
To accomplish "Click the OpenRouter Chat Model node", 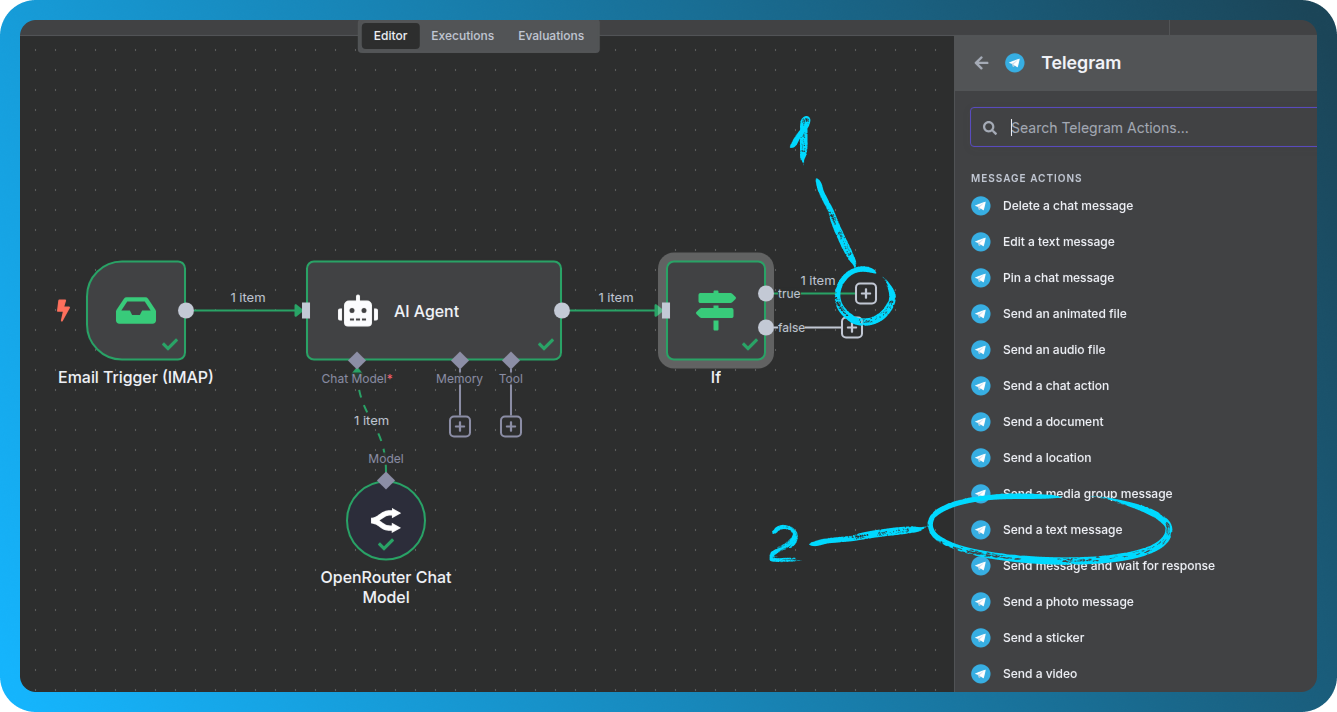I will pos(386,521).
